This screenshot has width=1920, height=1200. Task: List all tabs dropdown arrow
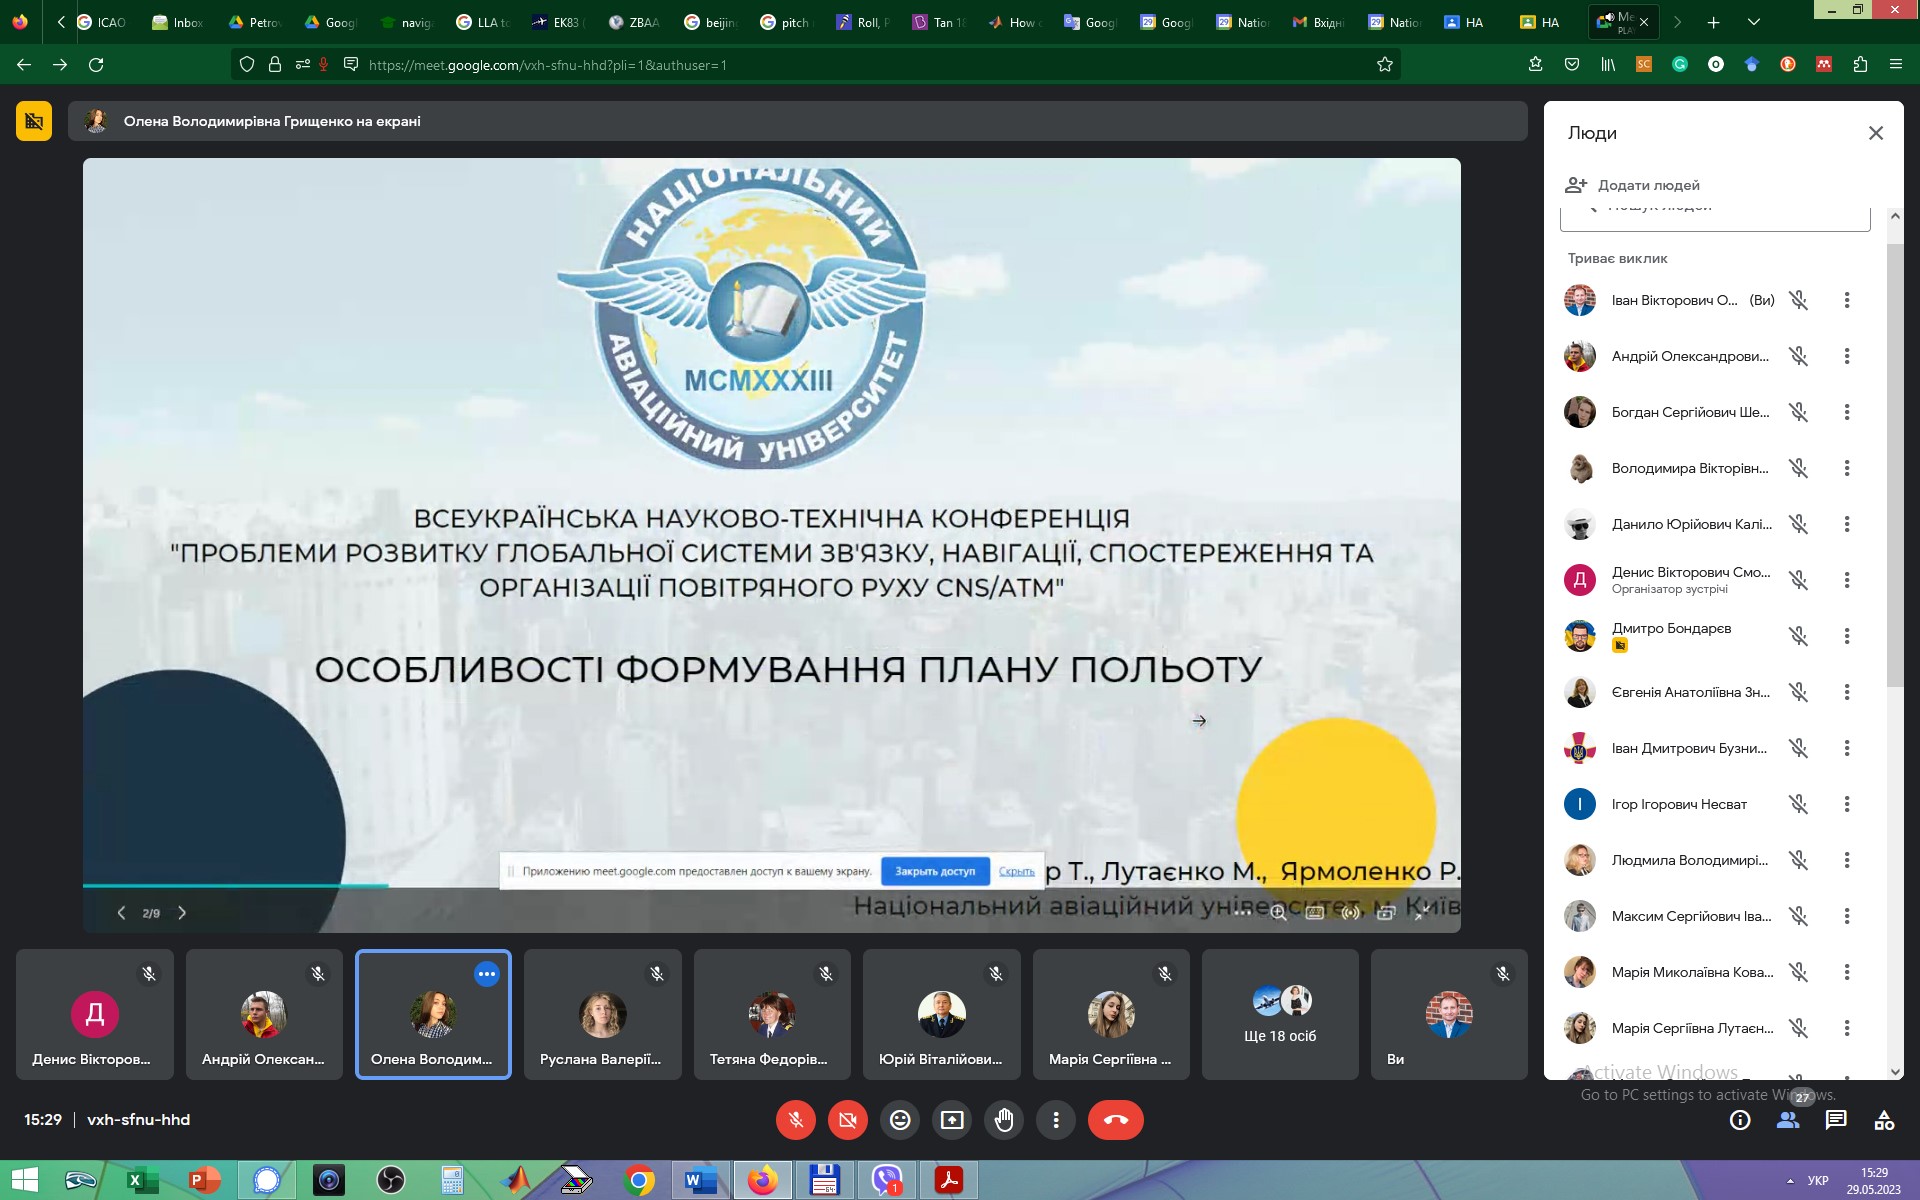click(1753, 22)
